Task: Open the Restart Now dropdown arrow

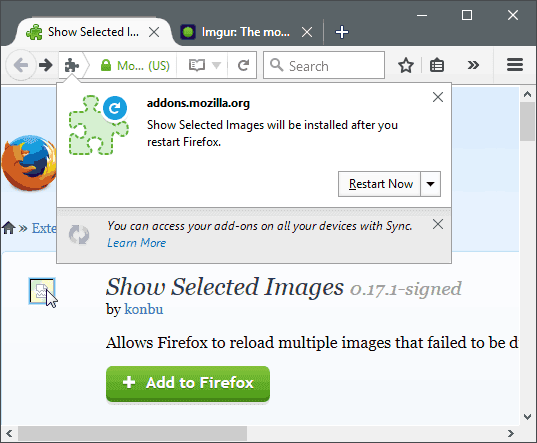Action: click(x=430, y=184)
